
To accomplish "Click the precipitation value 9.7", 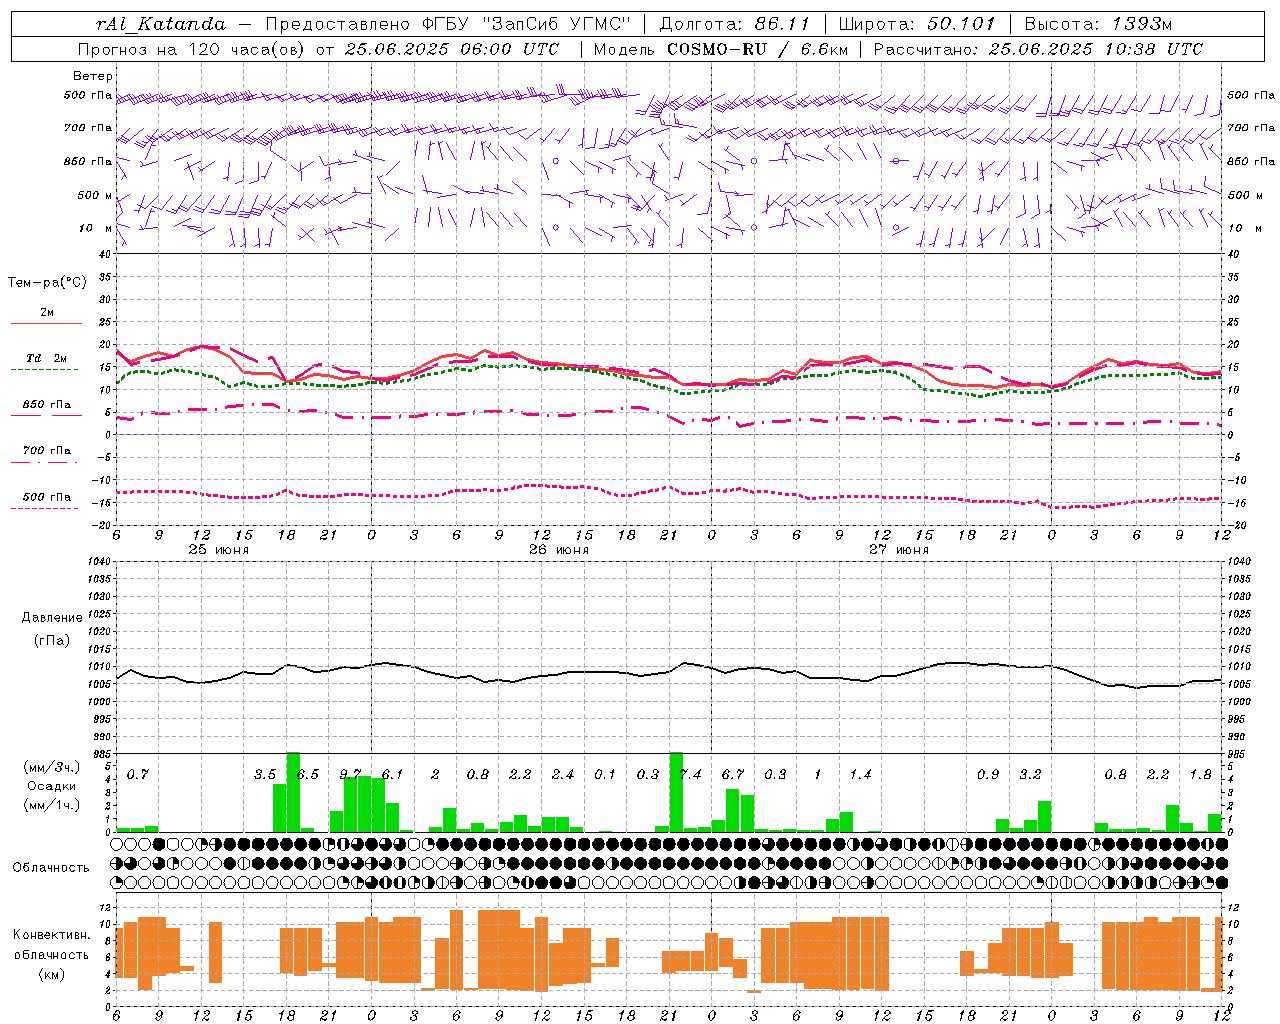I will [350, 774].
